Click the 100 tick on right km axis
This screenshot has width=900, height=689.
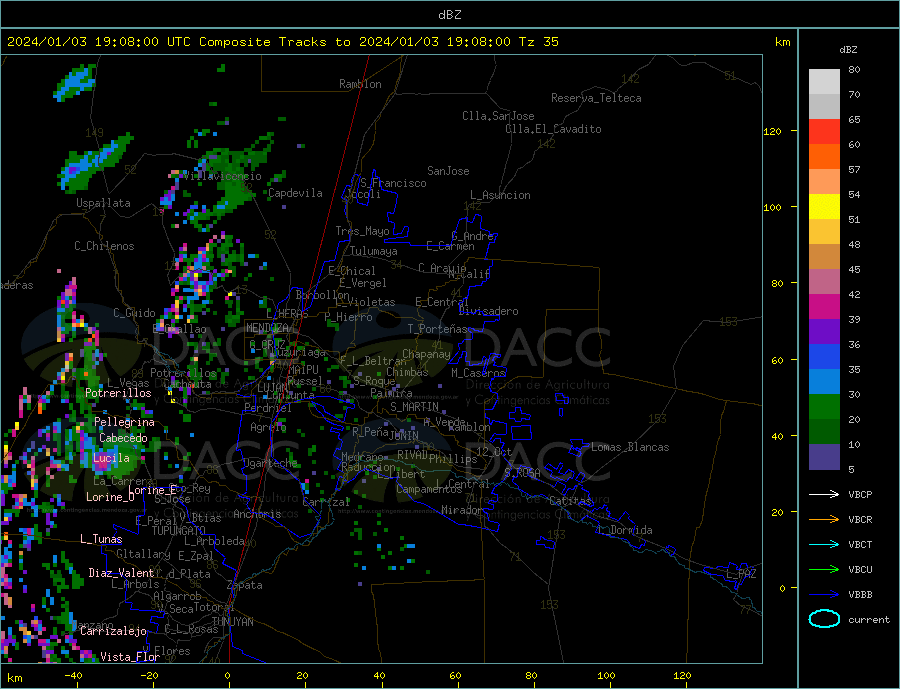772,207
